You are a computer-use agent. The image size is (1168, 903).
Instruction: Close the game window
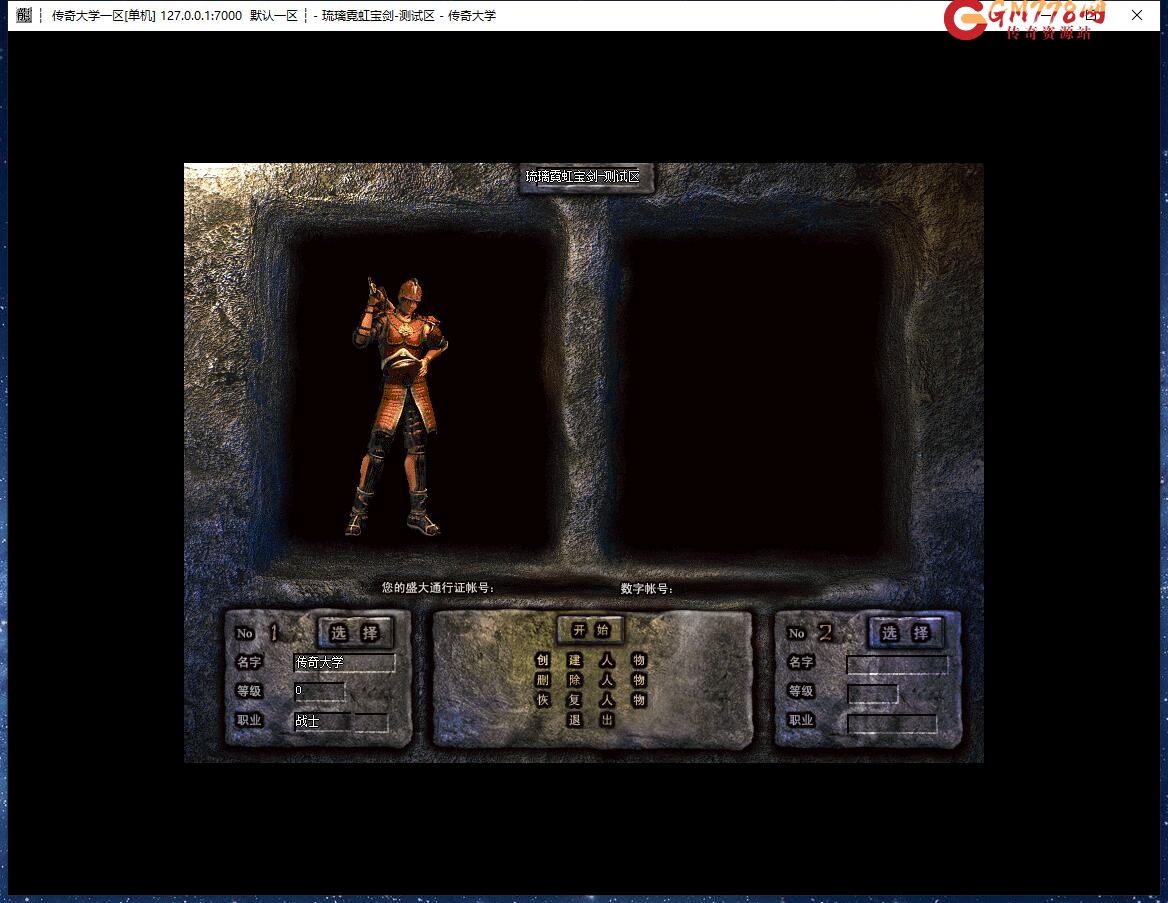pyautogui.click(x=1137, y=15)
